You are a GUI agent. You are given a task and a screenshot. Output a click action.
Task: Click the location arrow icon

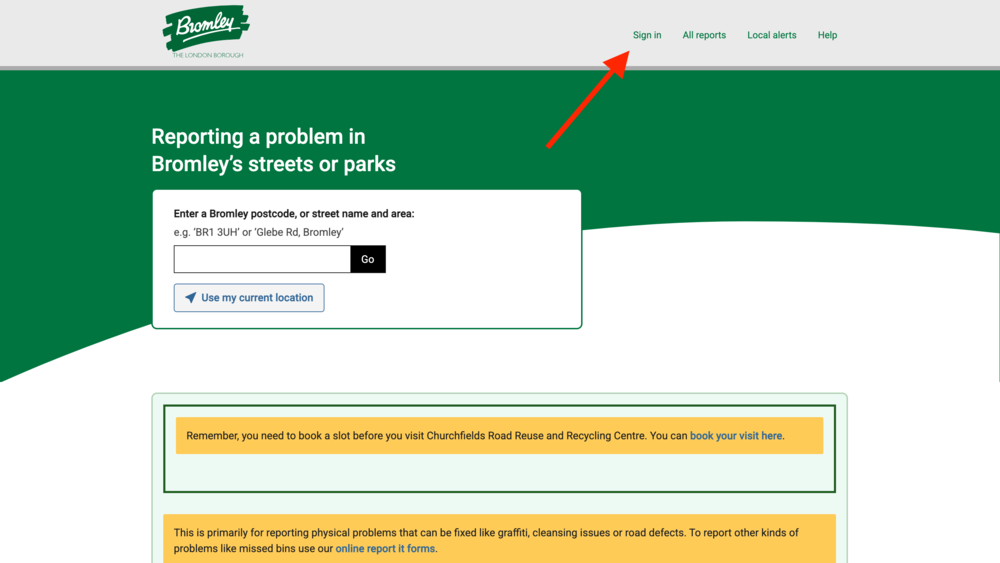tap(190, 298)
